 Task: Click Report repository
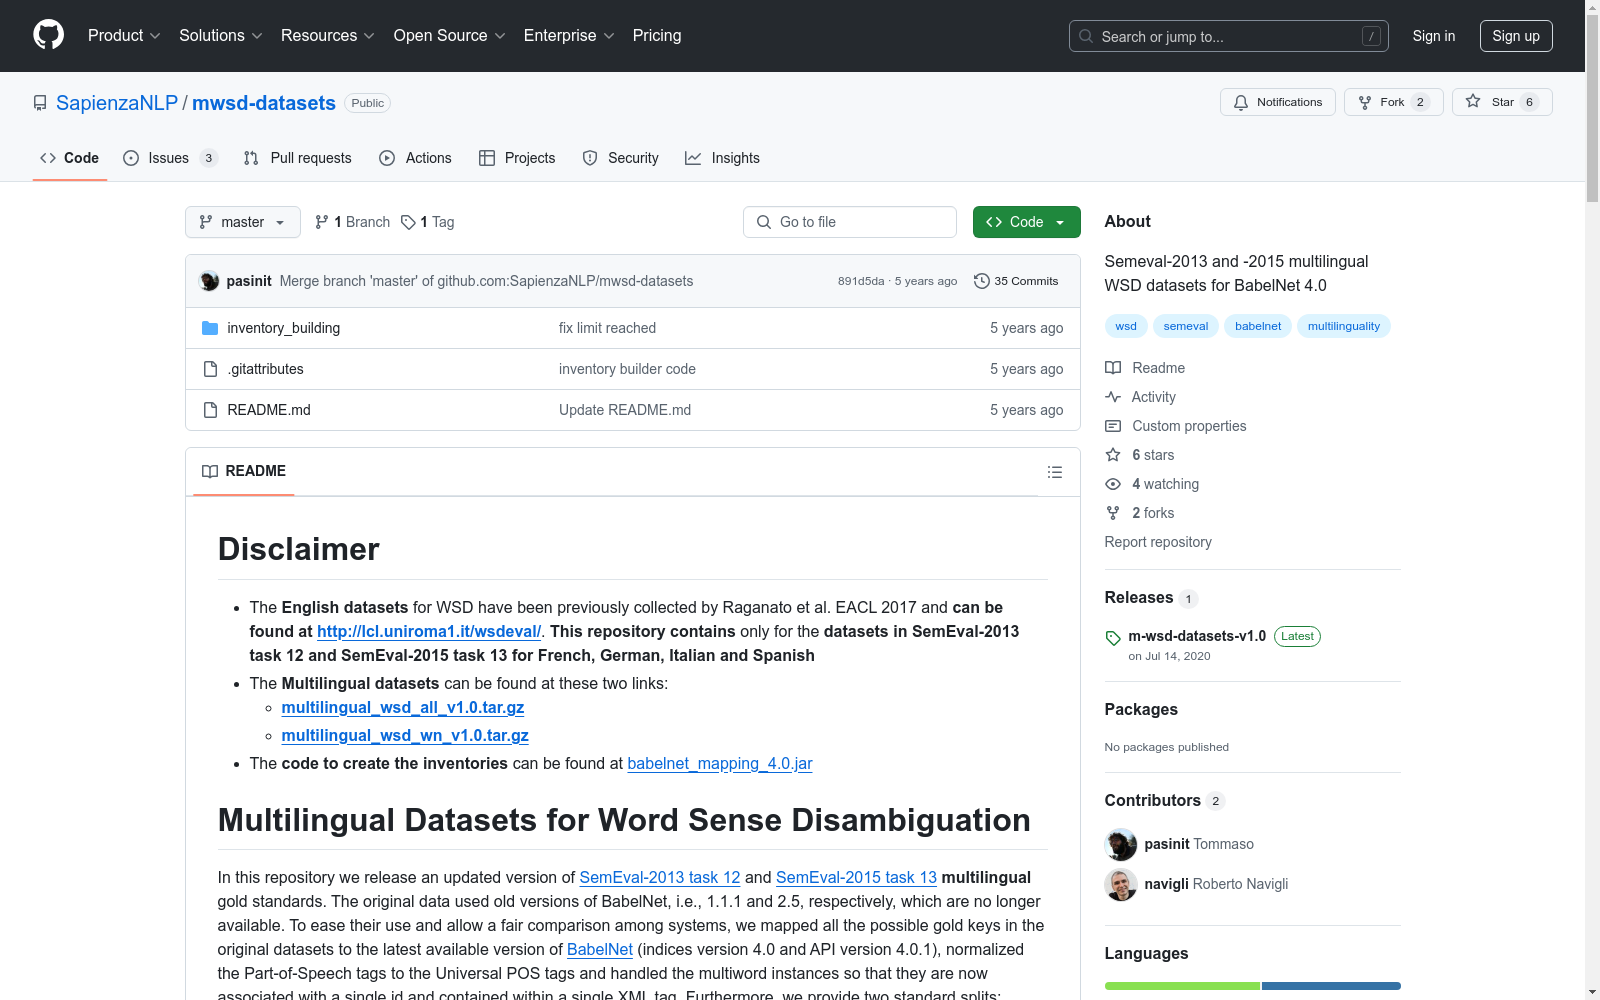point(1158,542)
